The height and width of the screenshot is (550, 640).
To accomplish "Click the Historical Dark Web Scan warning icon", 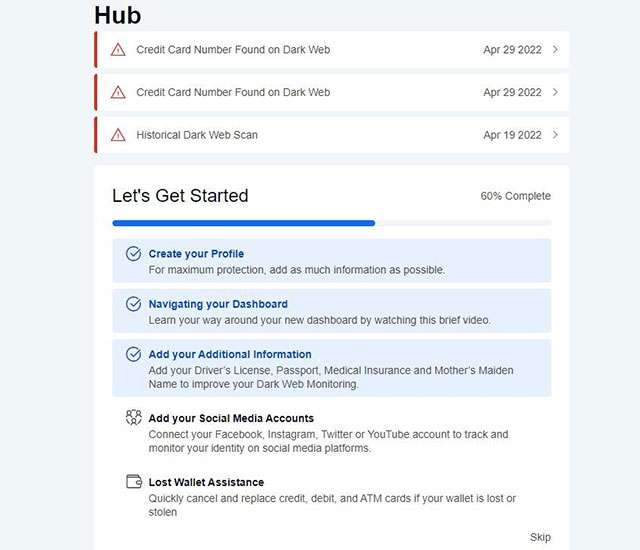I will click(x=118, y=135).
